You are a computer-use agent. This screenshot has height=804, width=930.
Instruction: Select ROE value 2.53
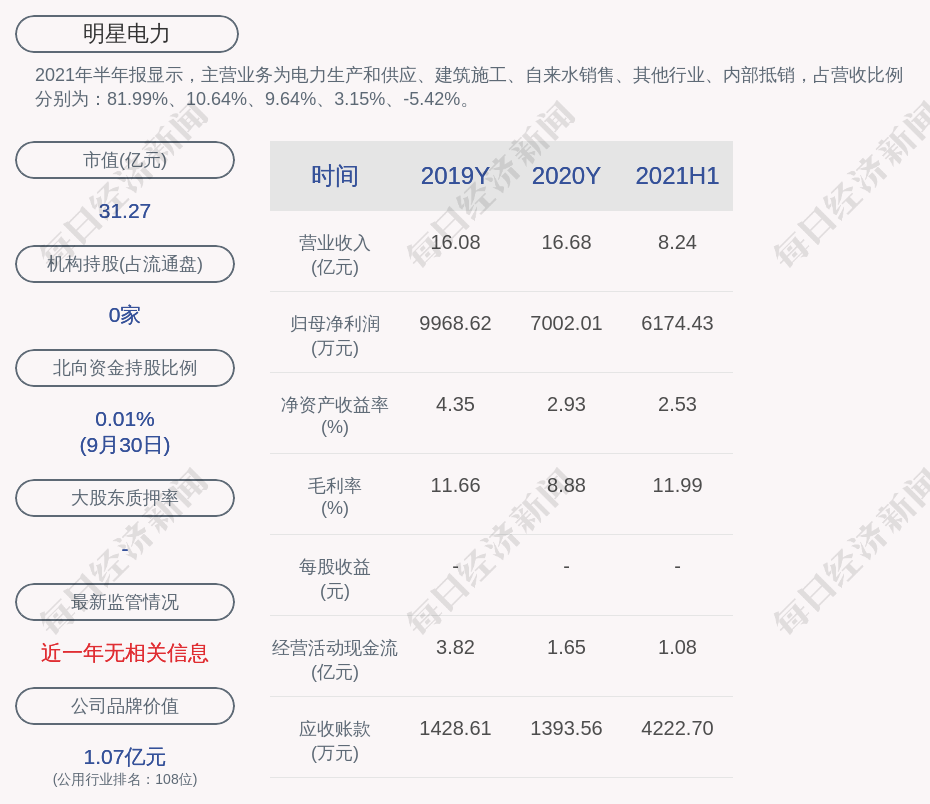pyautogui.click(x=677, y=404)
